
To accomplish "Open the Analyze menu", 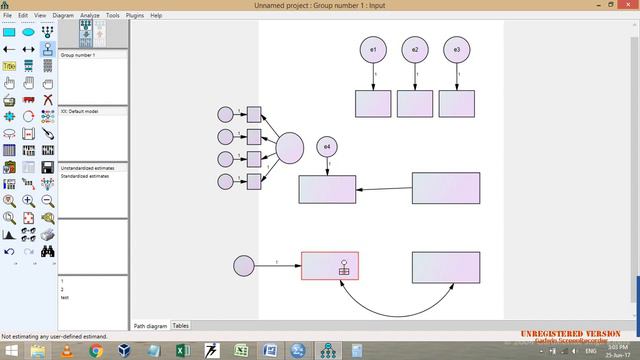I will (x=90, y=16).
